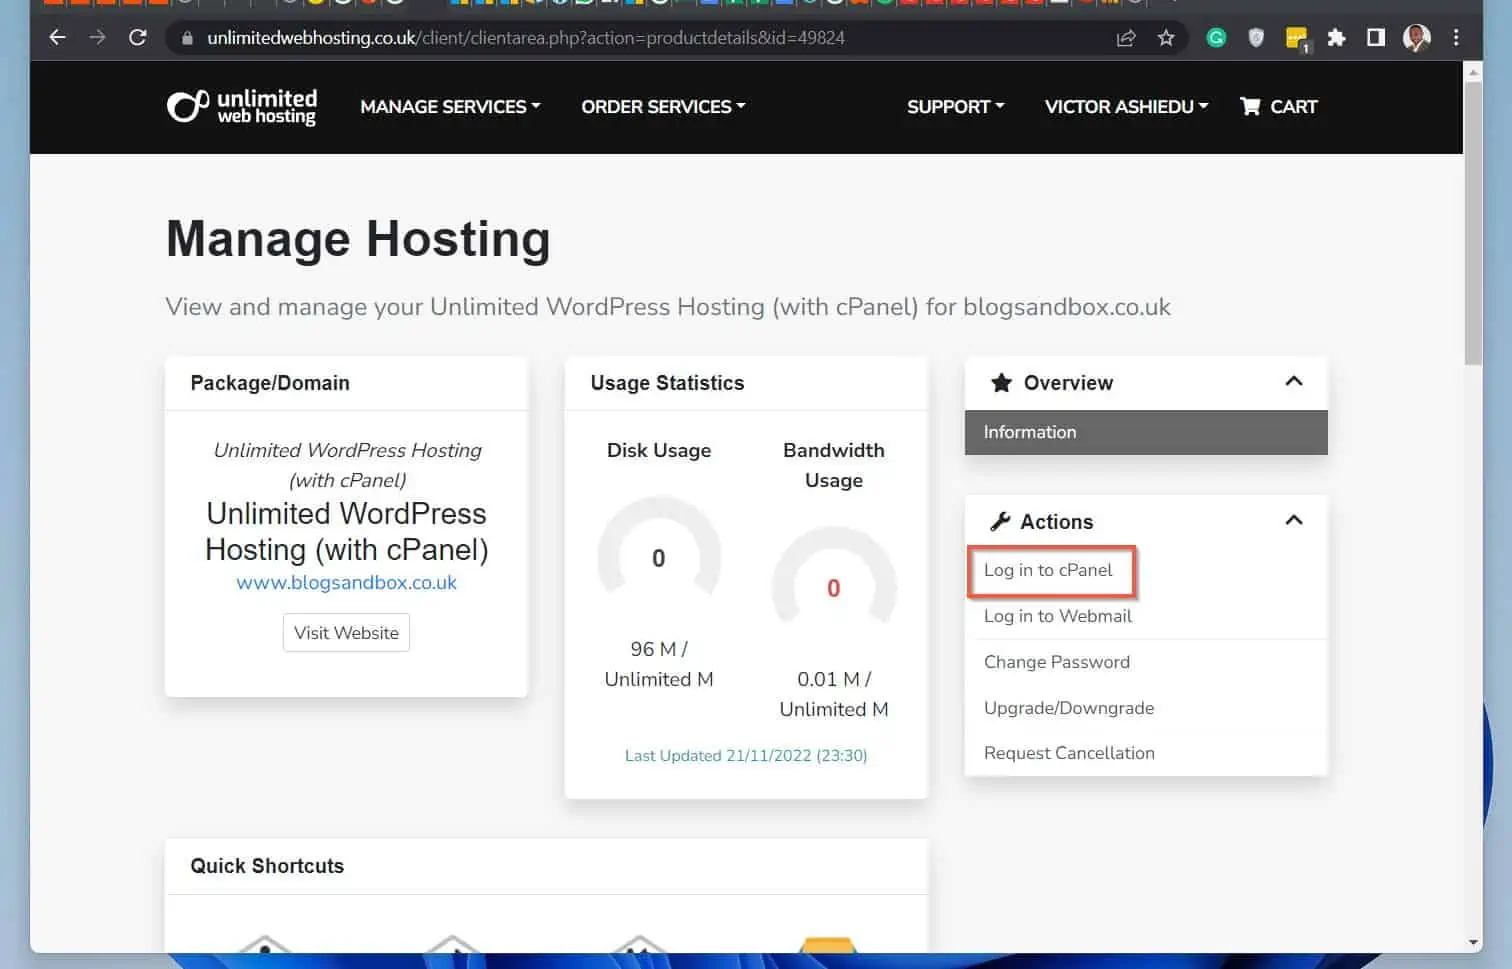Open the Extensions puzzle piece menu
Screen dimensions: 1512x969
pyautogui.click(x=1336, y=38)
